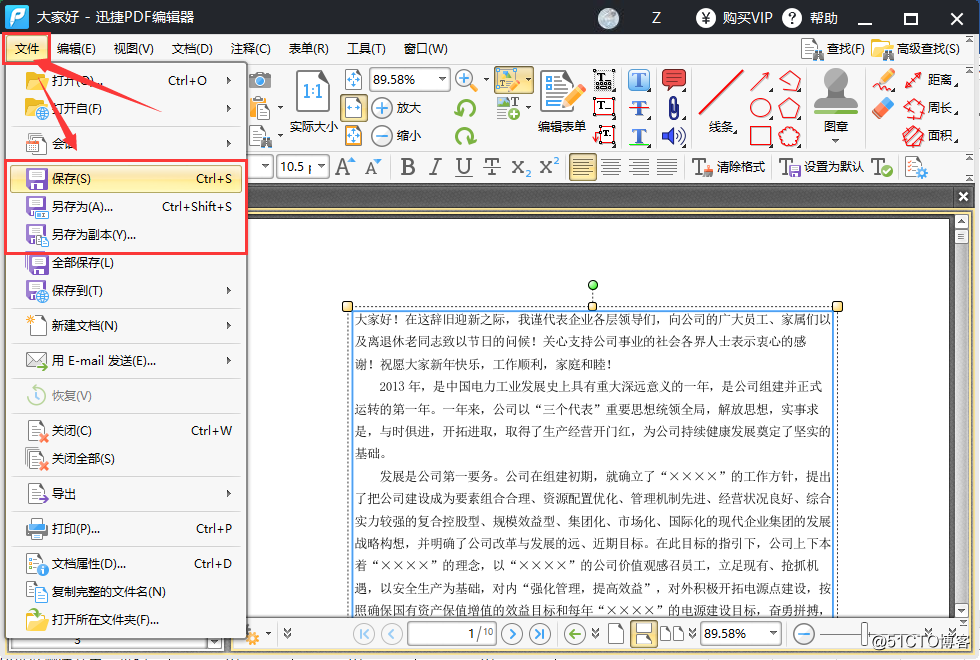Viewport: 980px width, 660px height.
Task: Open the 表单(R) menu
Action: (x=308, y=49)
